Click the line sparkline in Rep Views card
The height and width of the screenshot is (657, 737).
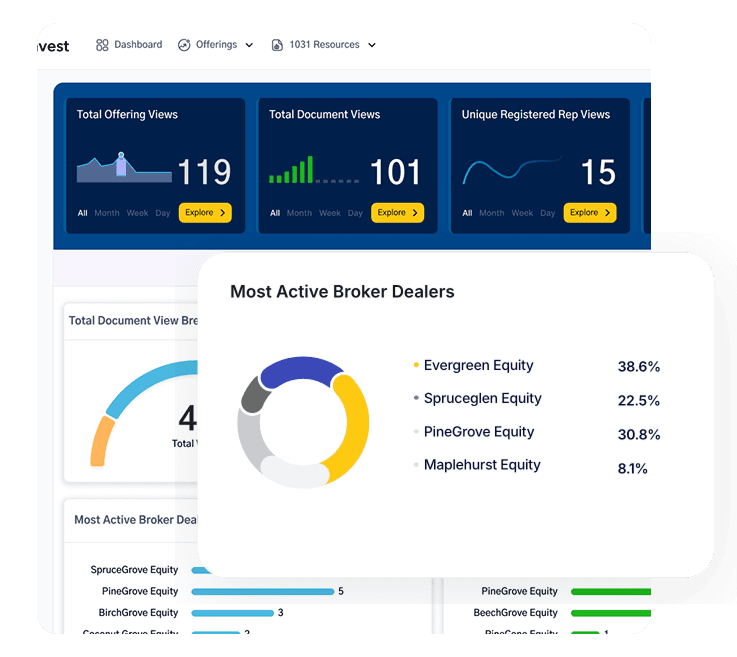tap(512, 171)
